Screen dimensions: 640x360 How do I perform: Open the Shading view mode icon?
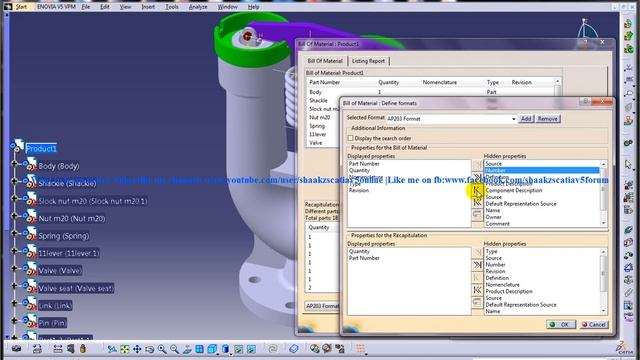225,349
